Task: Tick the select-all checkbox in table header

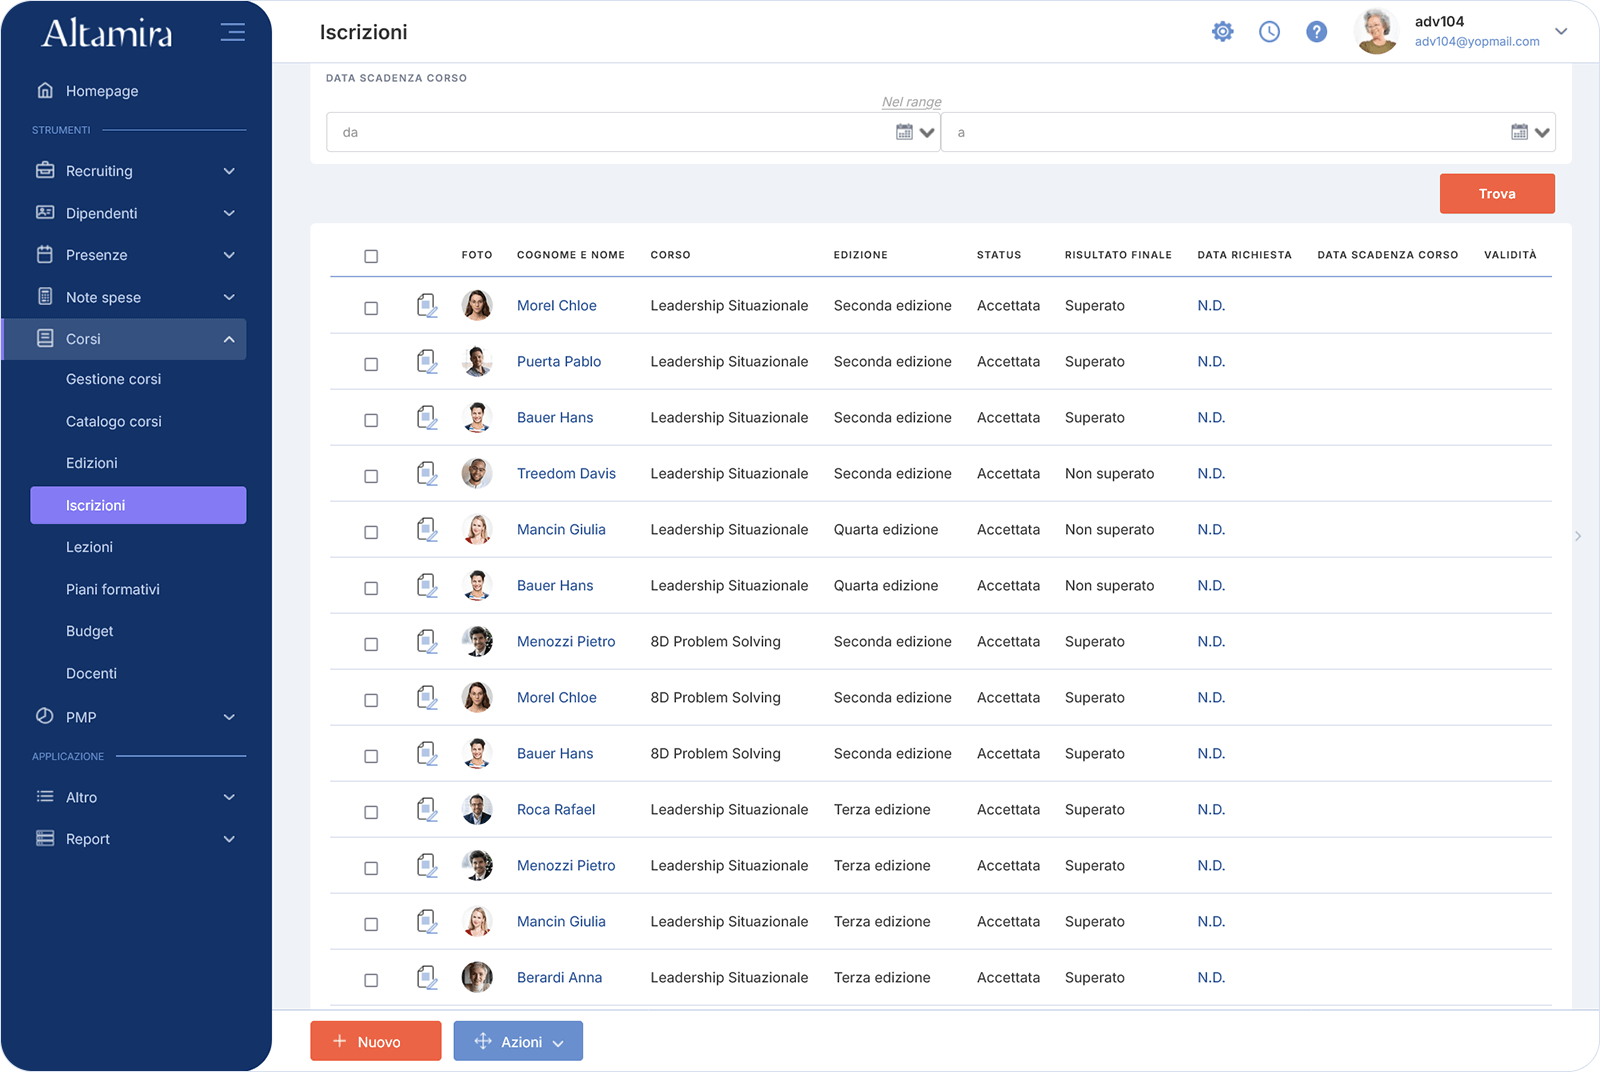Action: [371, 256]
